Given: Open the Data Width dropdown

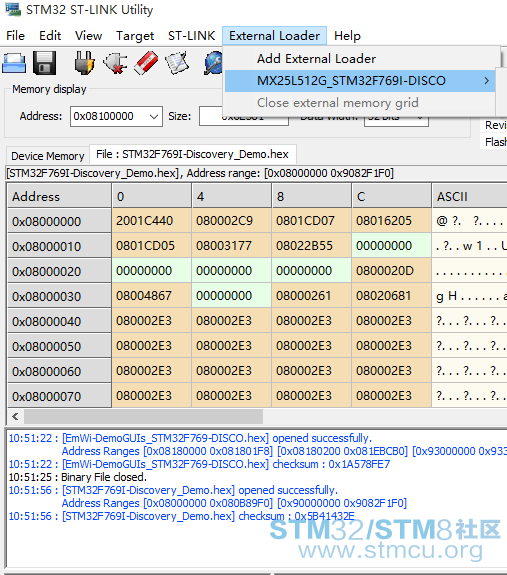Looking at the screenshot, I should [396, 122].
